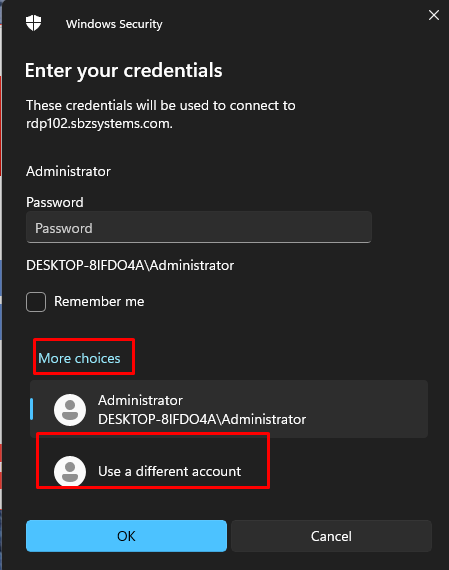Image resolution: width=449 pixels, height=570 pixels.
Task: Focus the Password input field
Action: 199,227
